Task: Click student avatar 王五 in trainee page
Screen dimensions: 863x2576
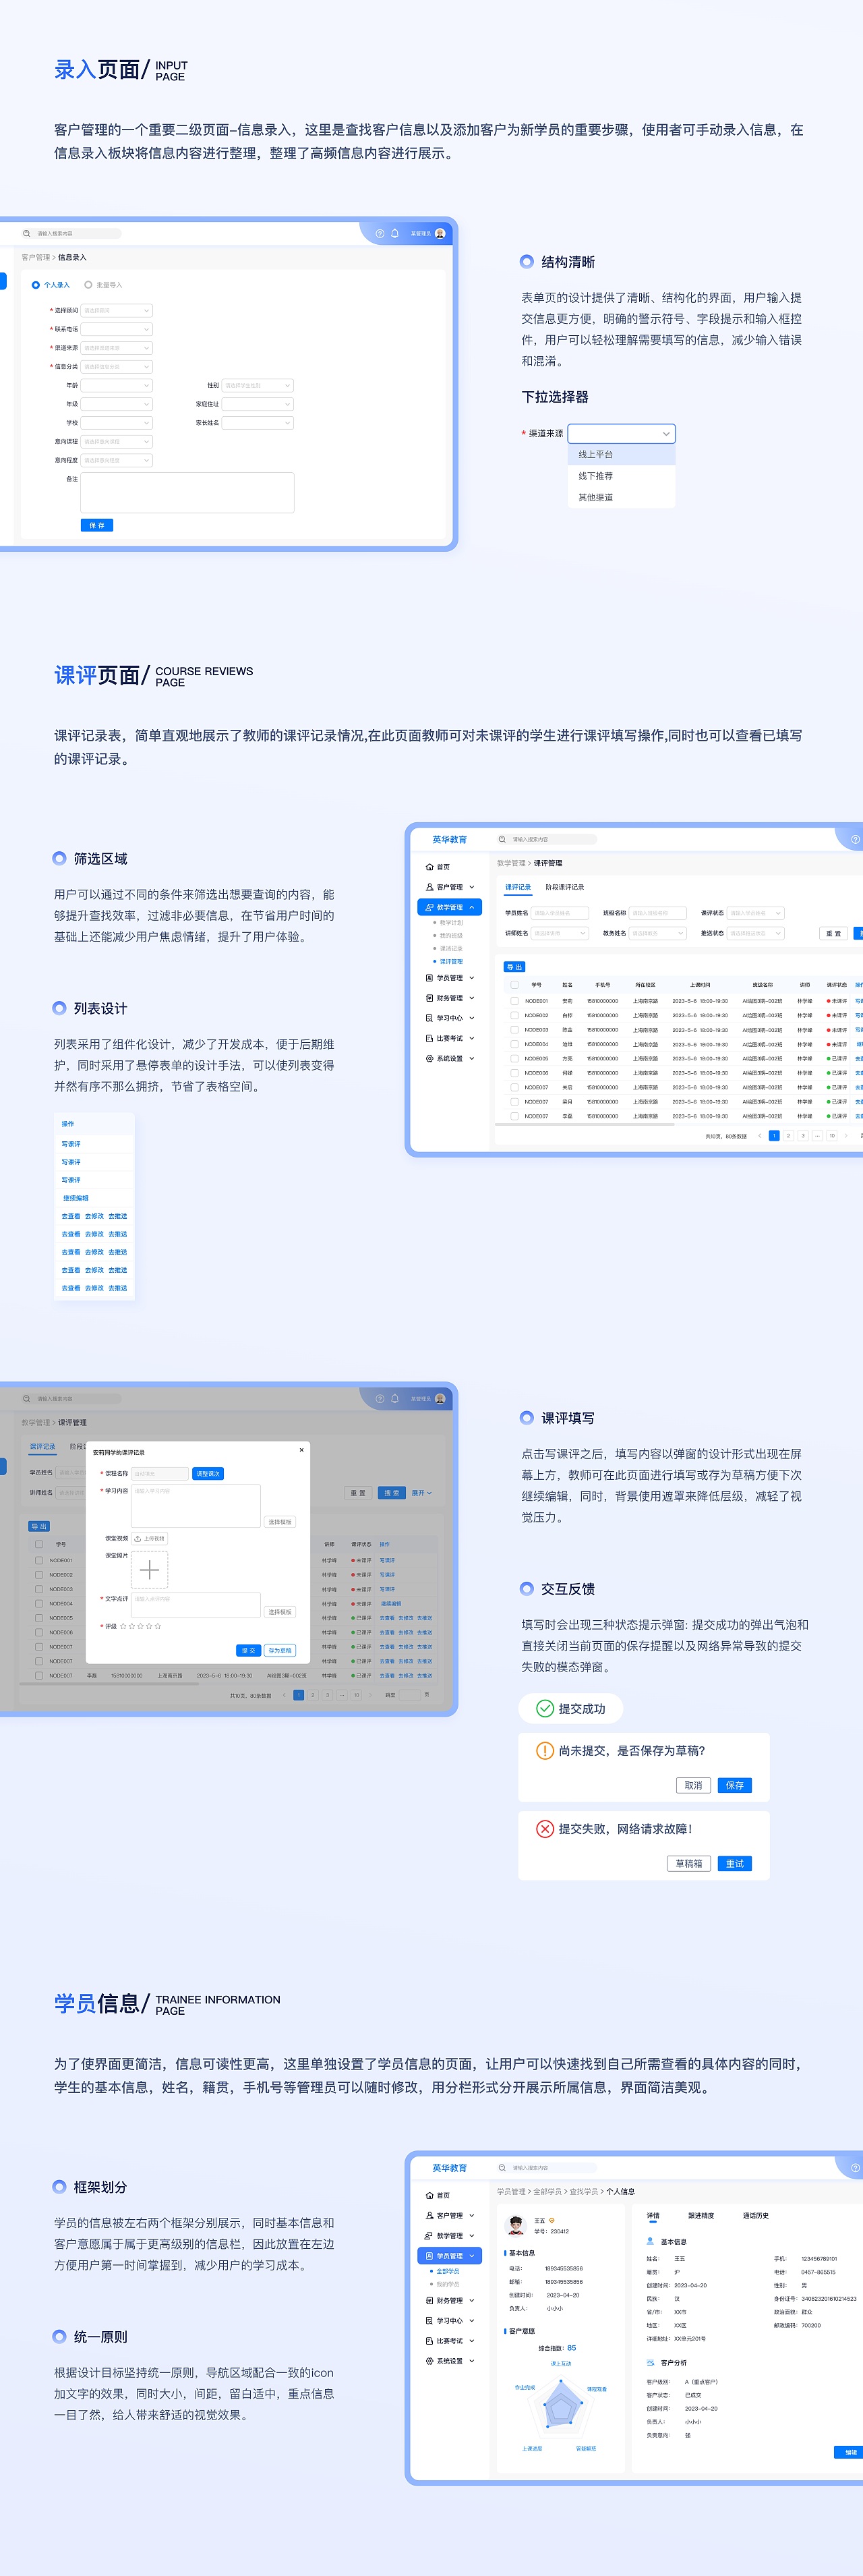Action: [x=517, y=2225]
